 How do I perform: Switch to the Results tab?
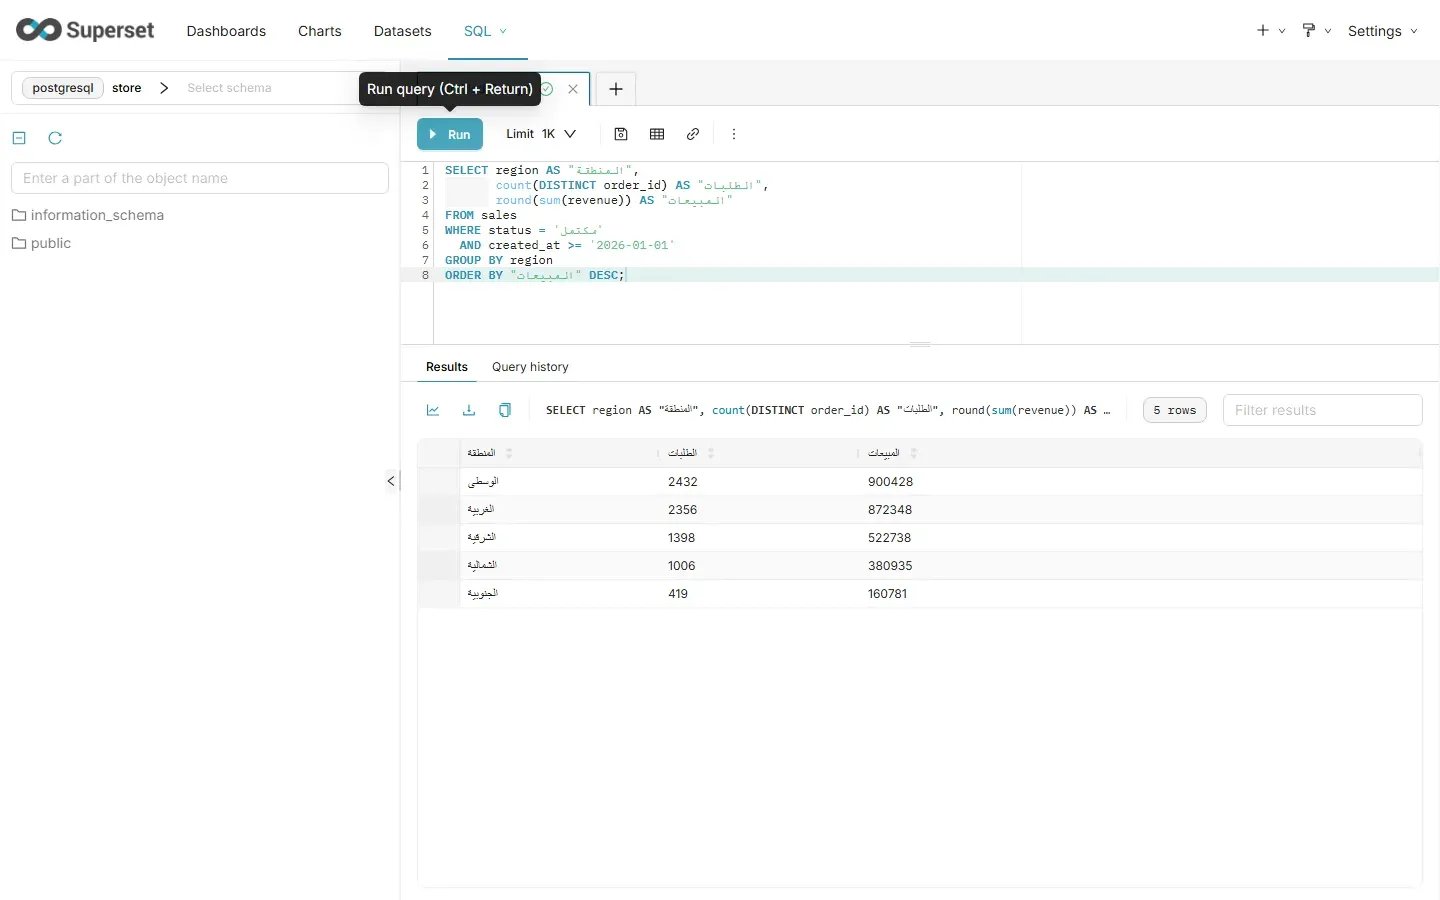point(447,367)
